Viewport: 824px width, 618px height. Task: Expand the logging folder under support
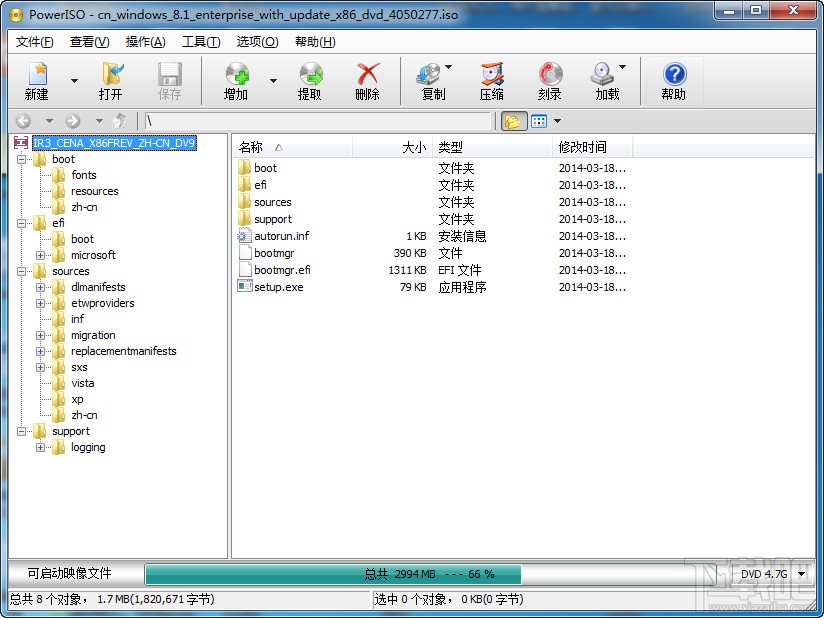point(40,448)
